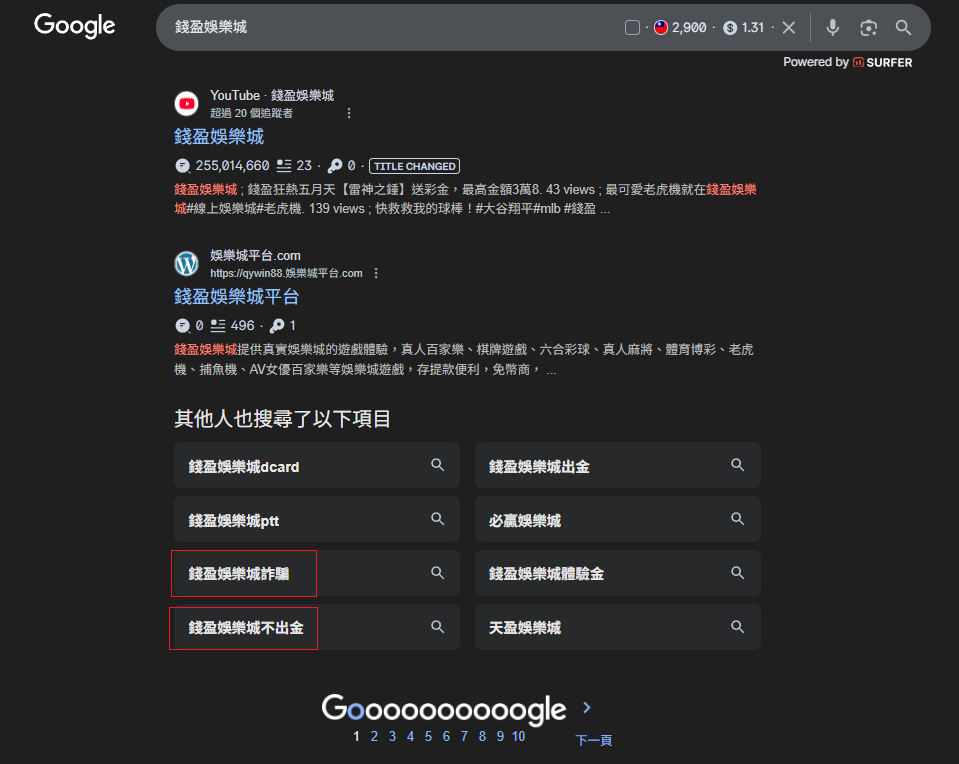Click the TITLE CHANGED badge

pos(414,166)
